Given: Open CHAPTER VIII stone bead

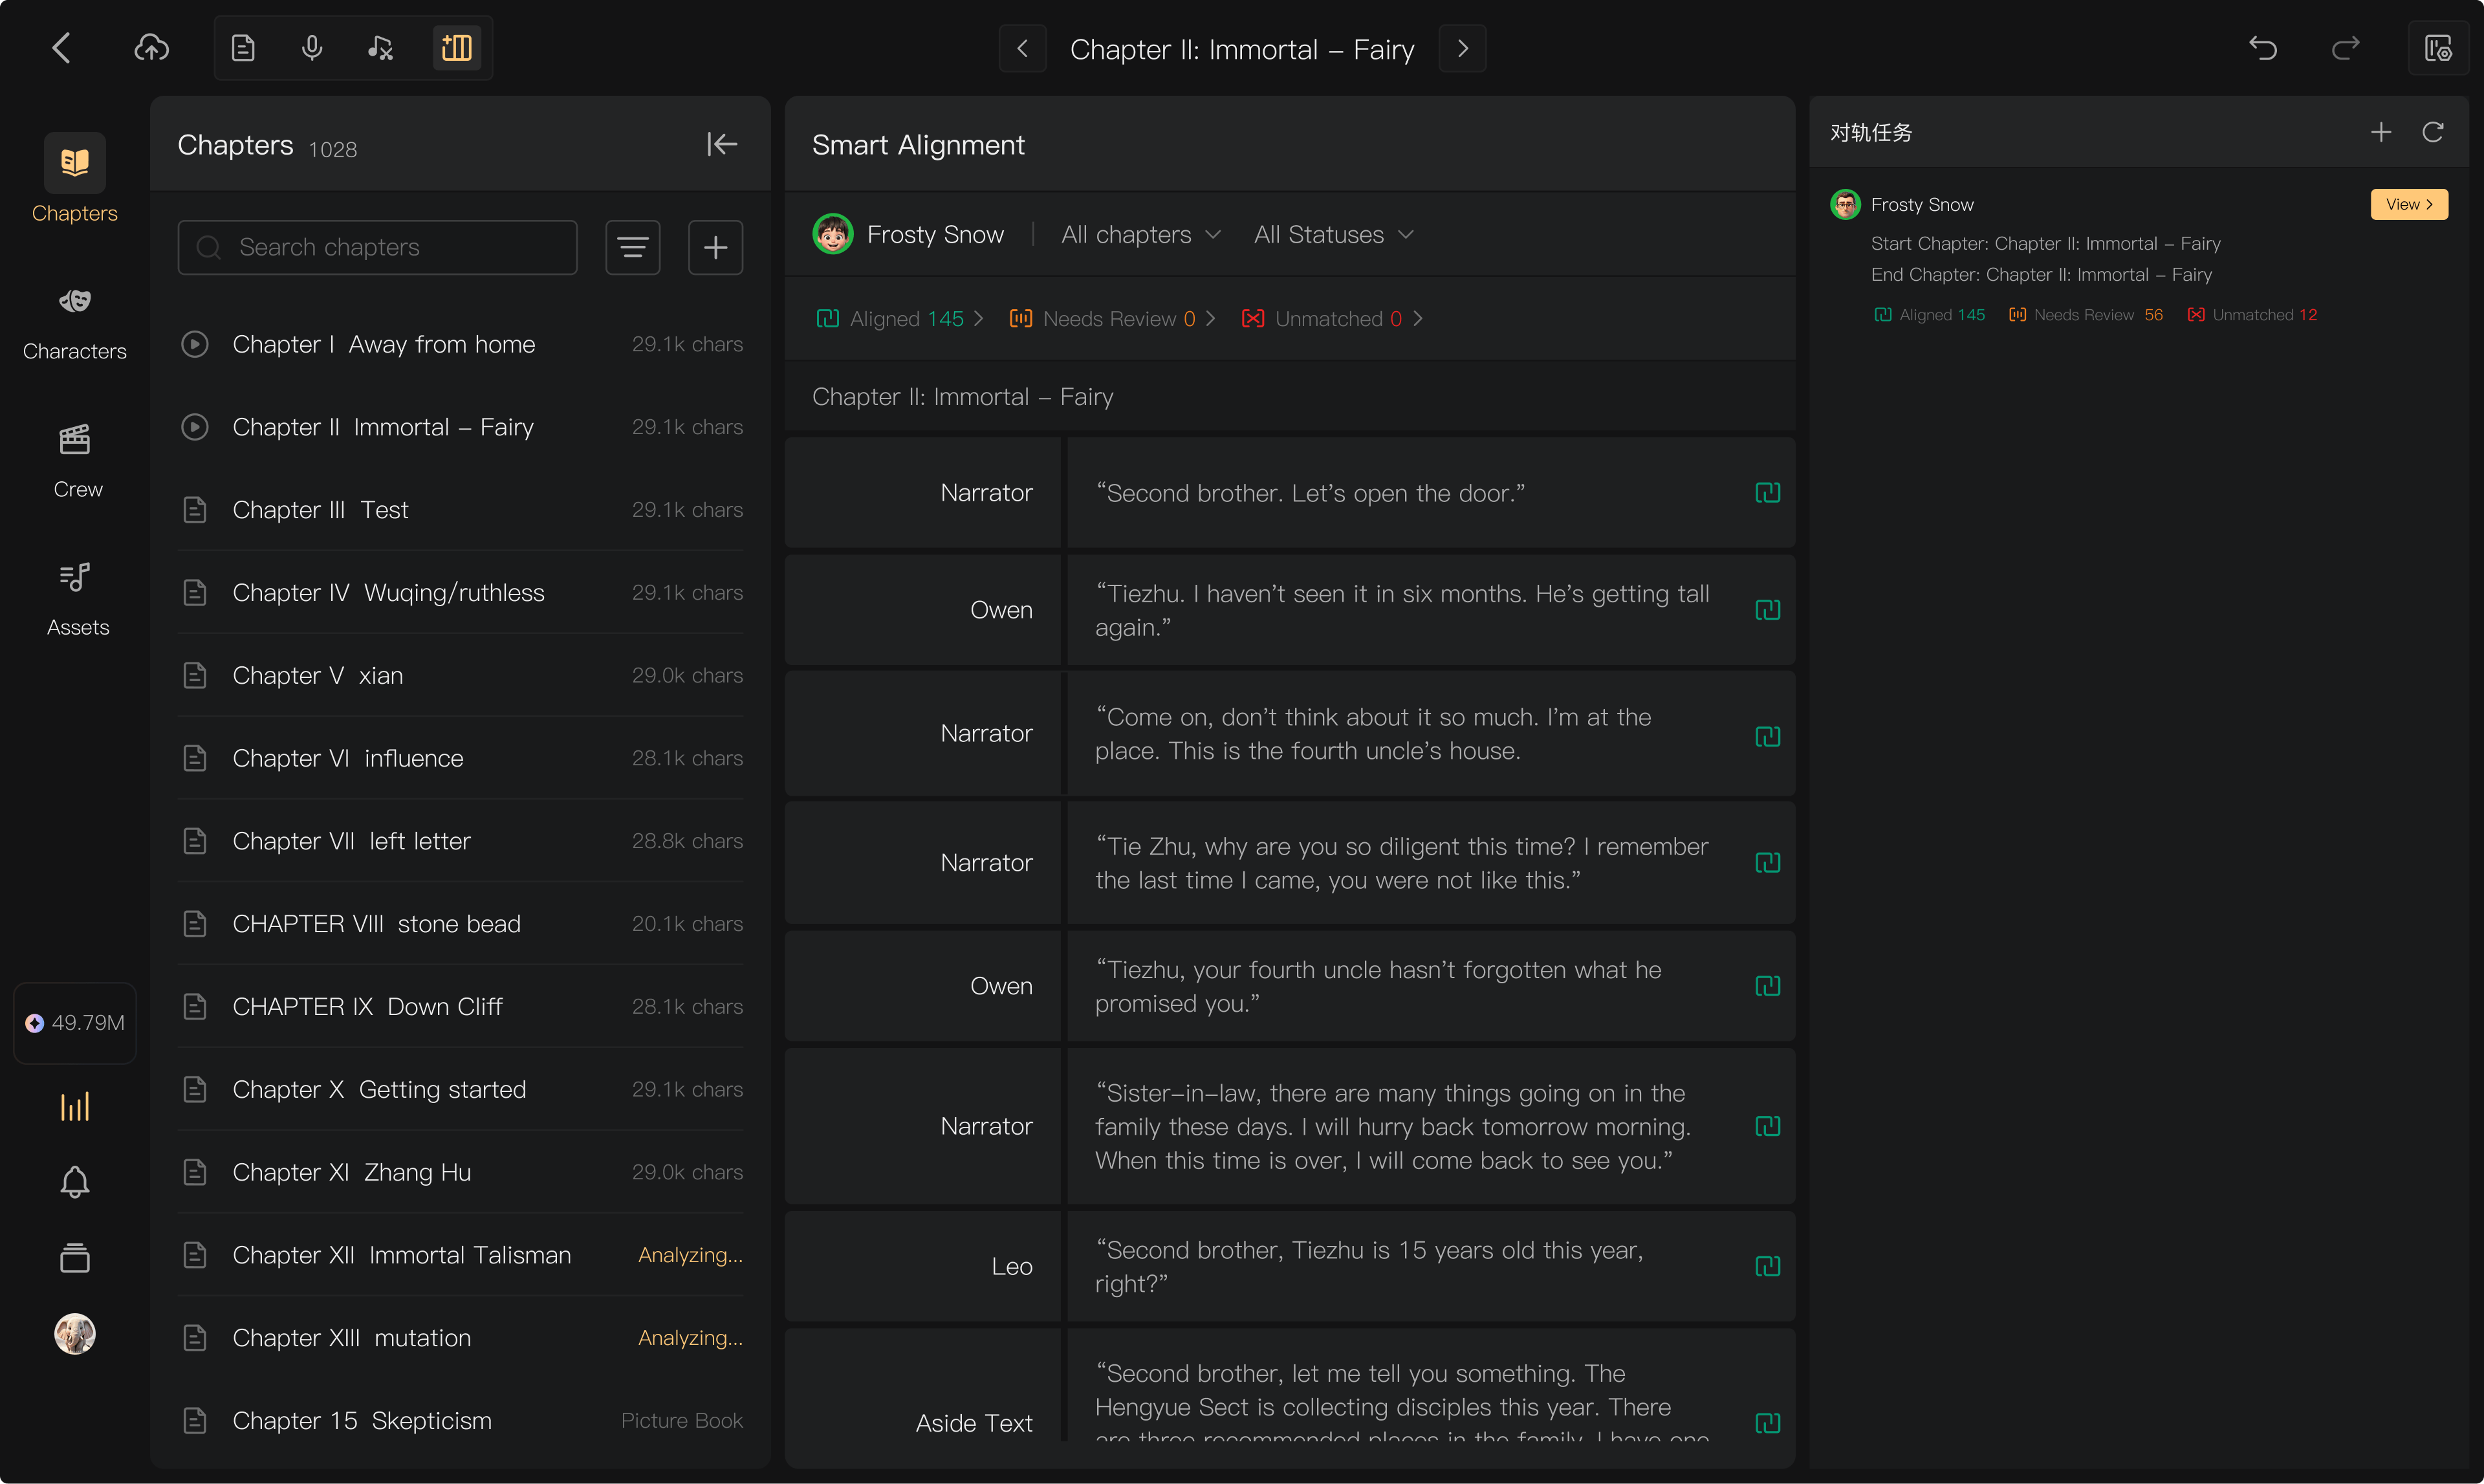Looking at the screenshot, I should coord(461,924).
